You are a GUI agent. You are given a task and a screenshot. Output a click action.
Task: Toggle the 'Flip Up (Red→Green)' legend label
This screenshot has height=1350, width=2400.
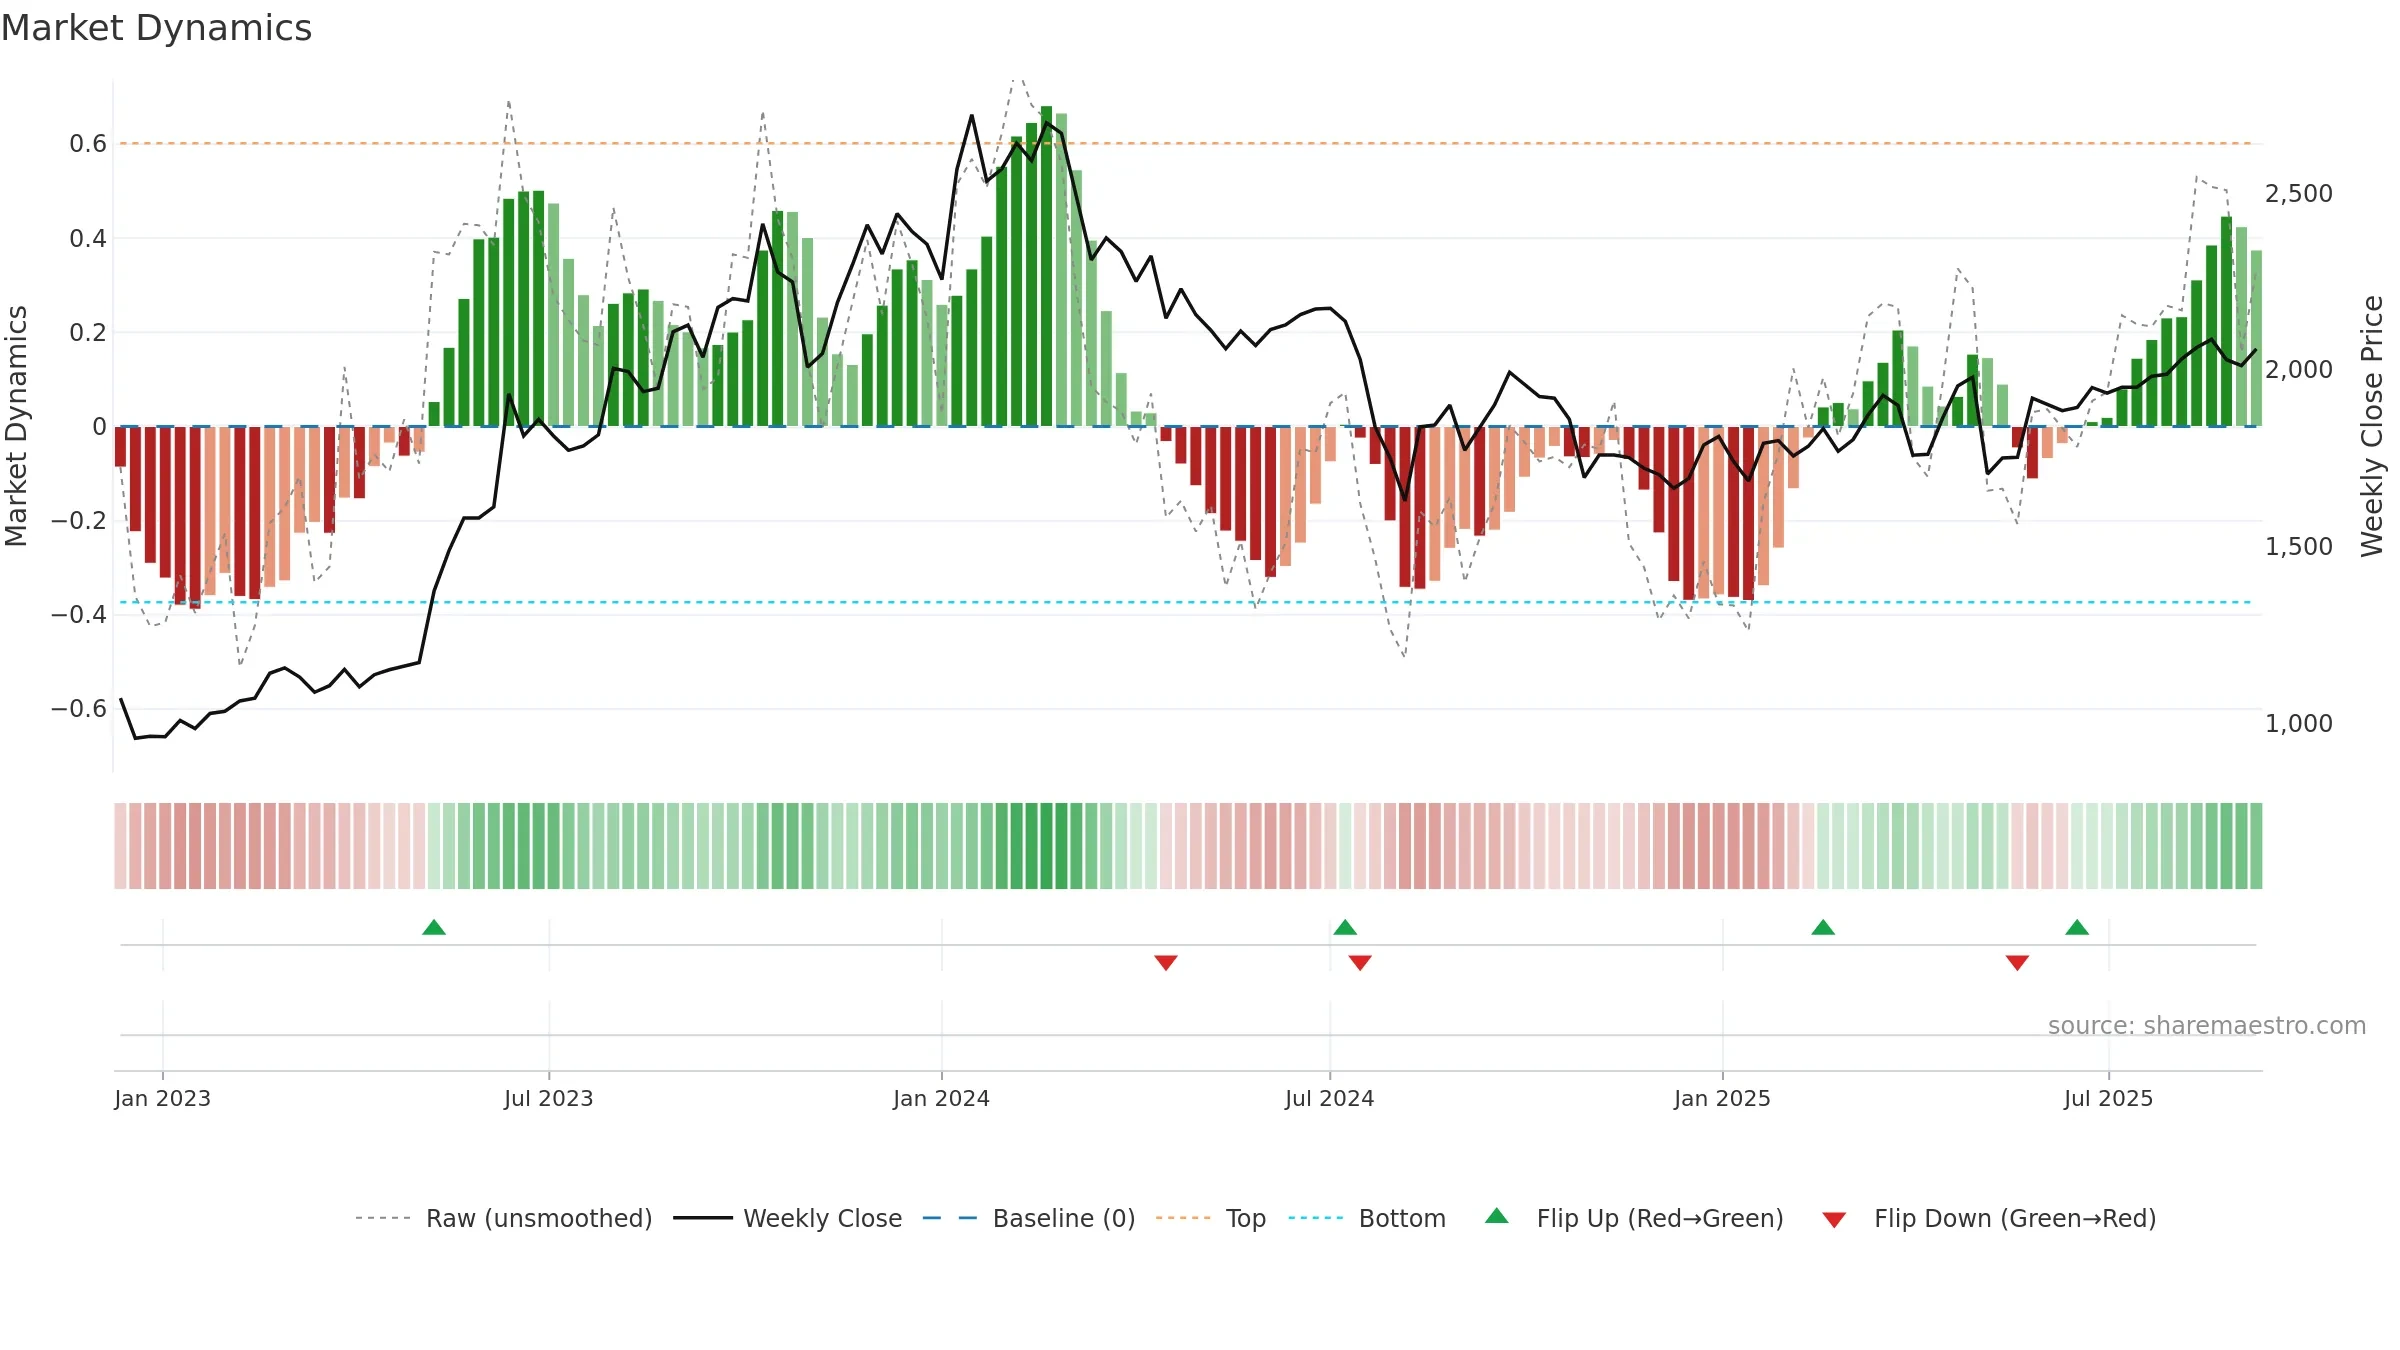[1660, 1218]
